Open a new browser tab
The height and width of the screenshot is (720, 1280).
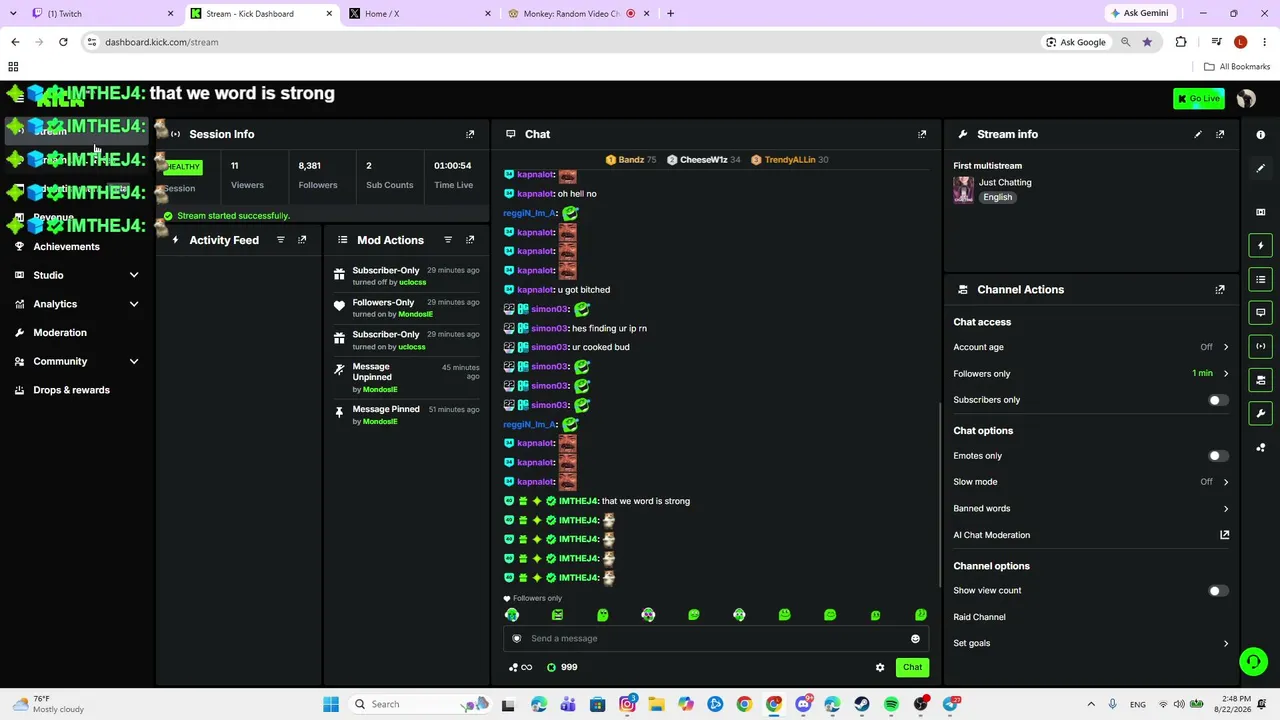tap(670, 14)
